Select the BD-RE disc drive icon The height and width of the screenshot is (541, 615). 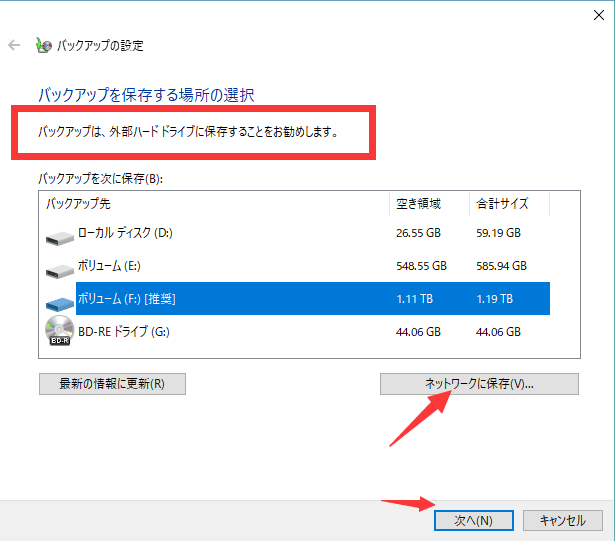[60, 330]
